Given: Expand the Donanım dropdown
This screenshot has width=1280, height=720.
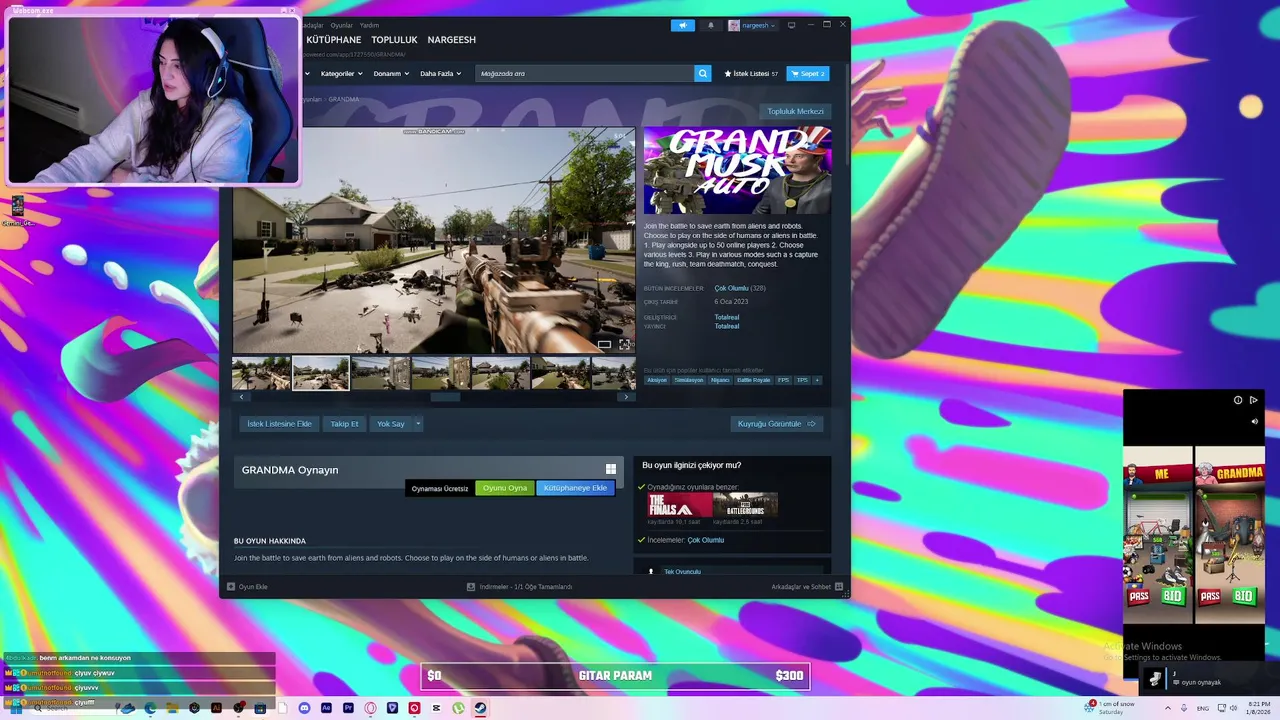Looking at the screenshot, I should tap(391, 73).
